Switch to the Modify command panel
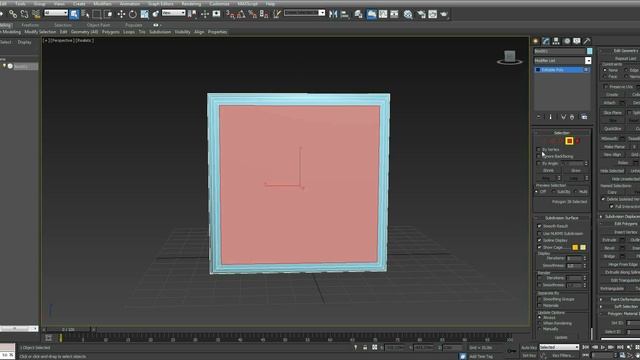Screen dimensions: 640x360 [x=546, y=41]
